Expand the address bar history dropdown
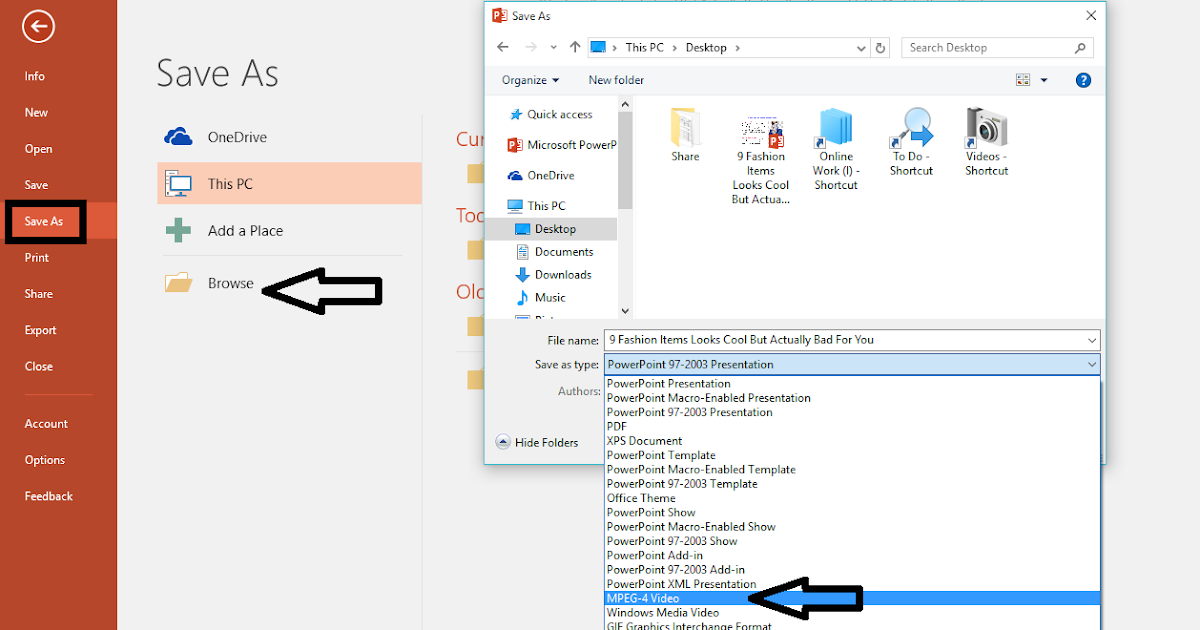The height and width of the screenshot is (630, 1200). point(862,47)
